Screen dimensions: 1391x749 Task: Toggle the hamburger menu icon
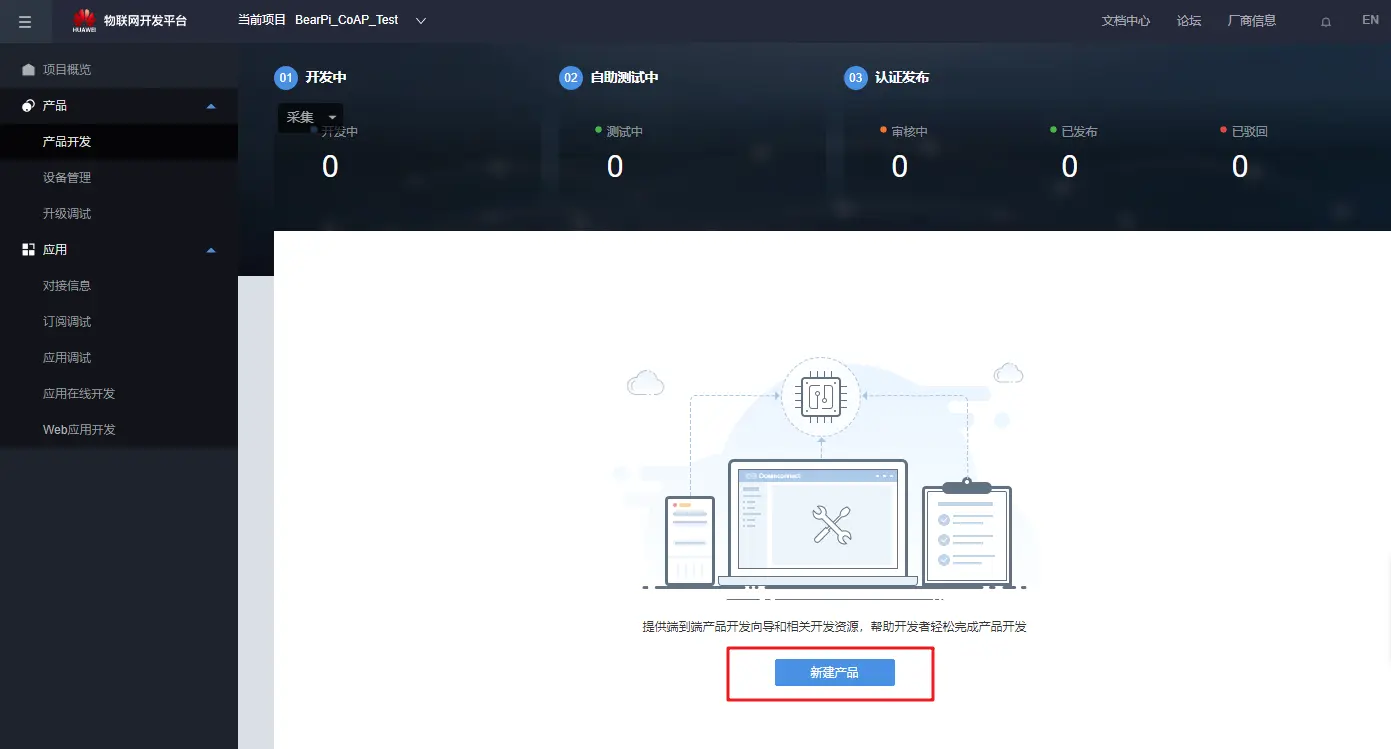pyautogui.click(x=25, y=21)
